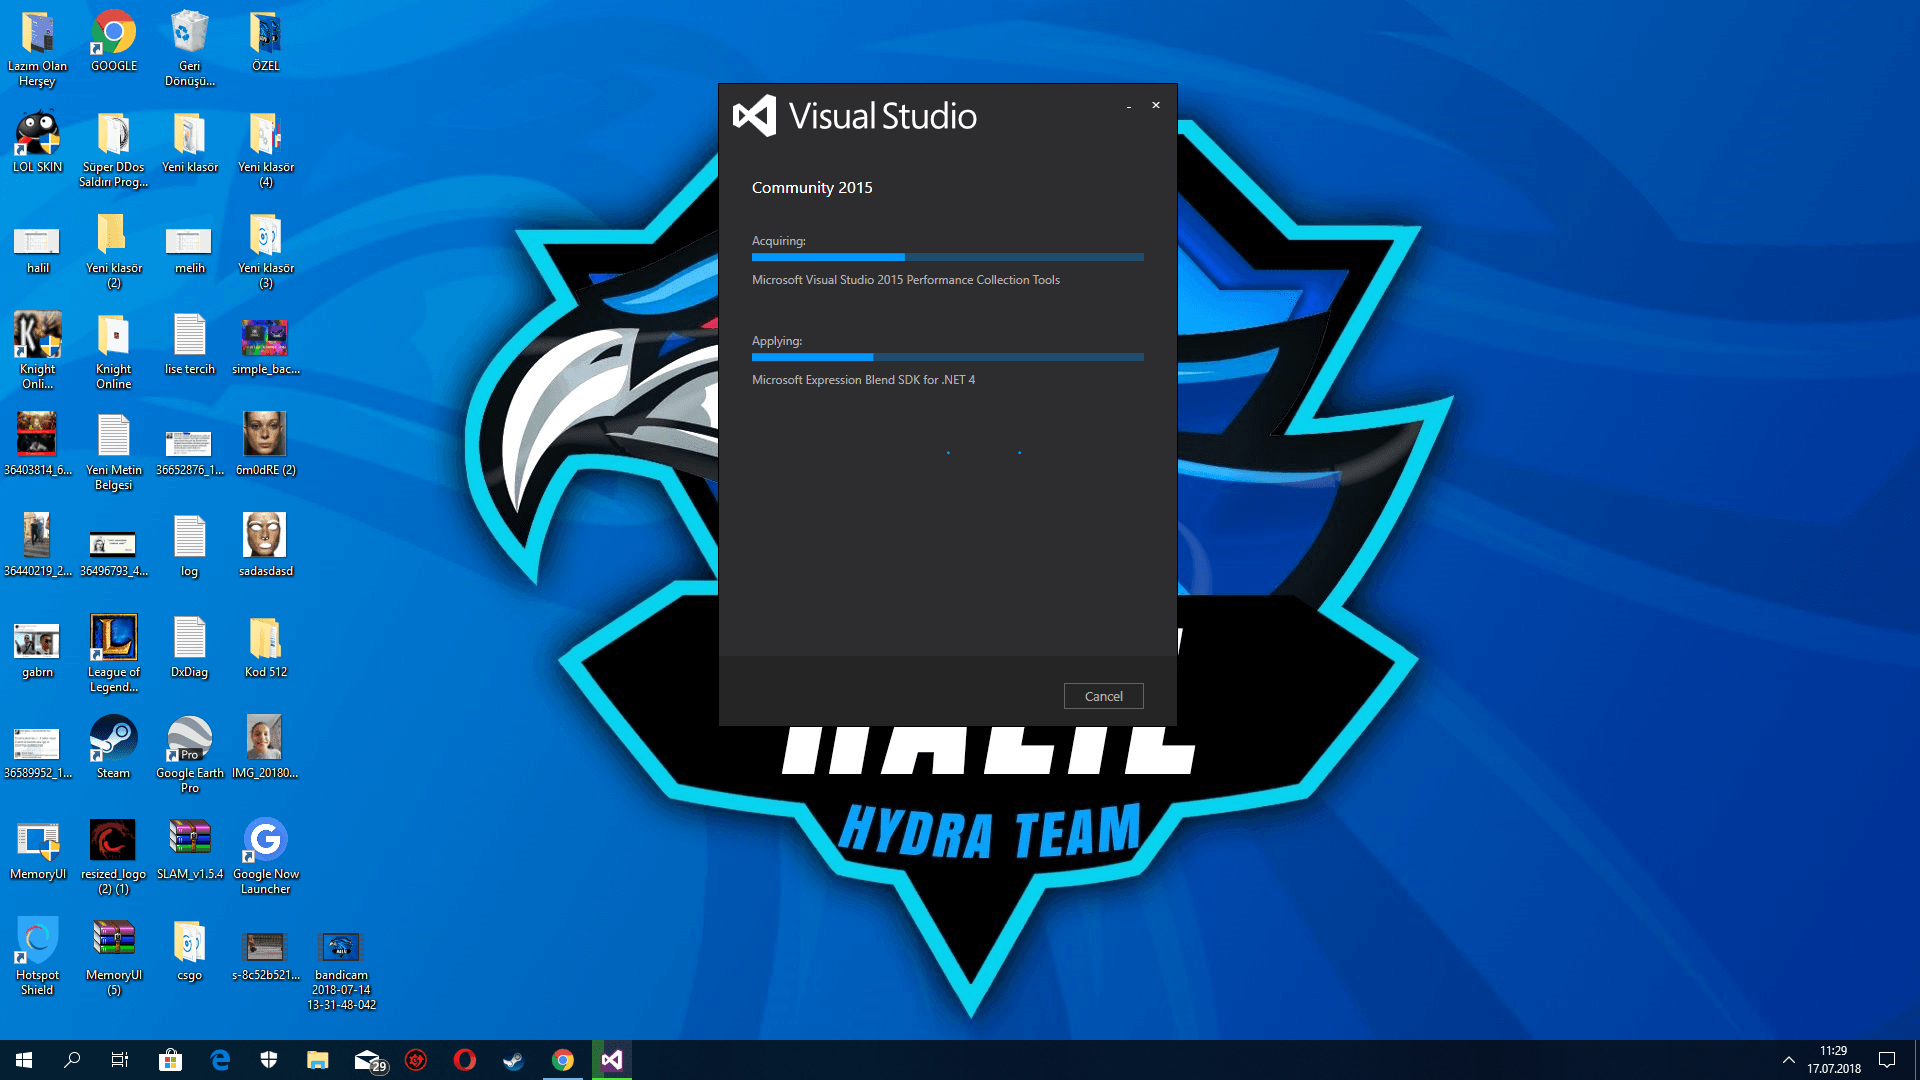Screen dimensions: 1920x1080
Task: Select the Knight Online folder icon
Action: point(114,352)
